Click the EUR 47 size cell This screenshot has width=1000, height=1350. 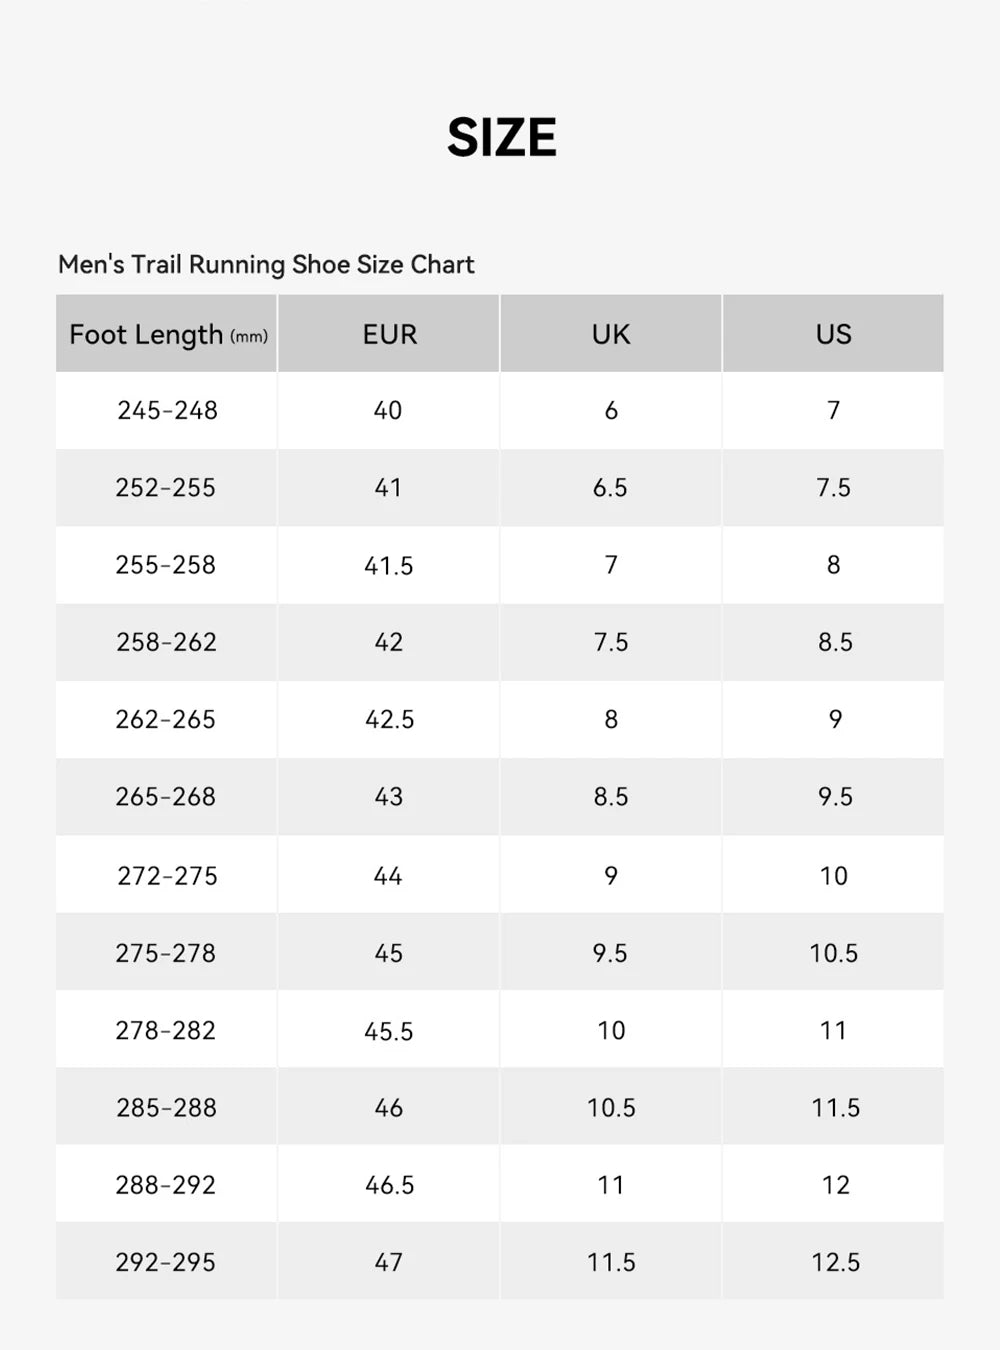coord(389,1263)
